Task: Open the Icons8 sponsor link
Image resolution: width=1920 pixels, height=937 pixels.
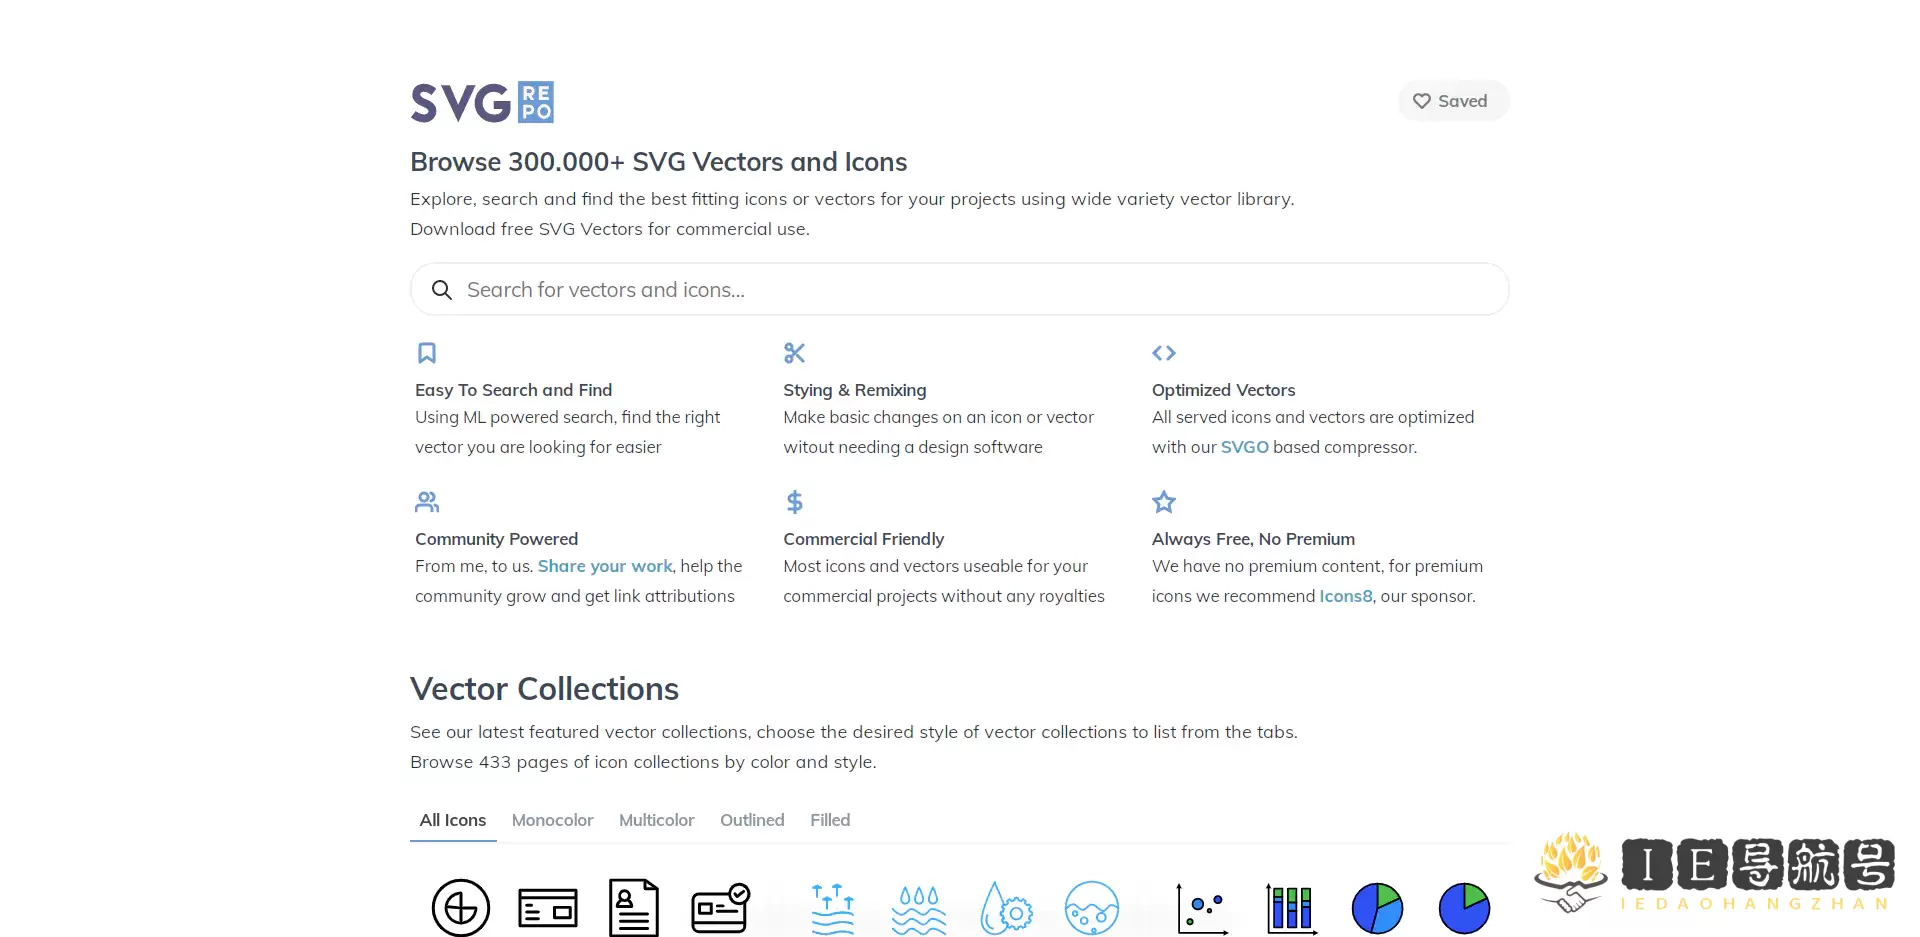Action: click(x=1345, y=596)
